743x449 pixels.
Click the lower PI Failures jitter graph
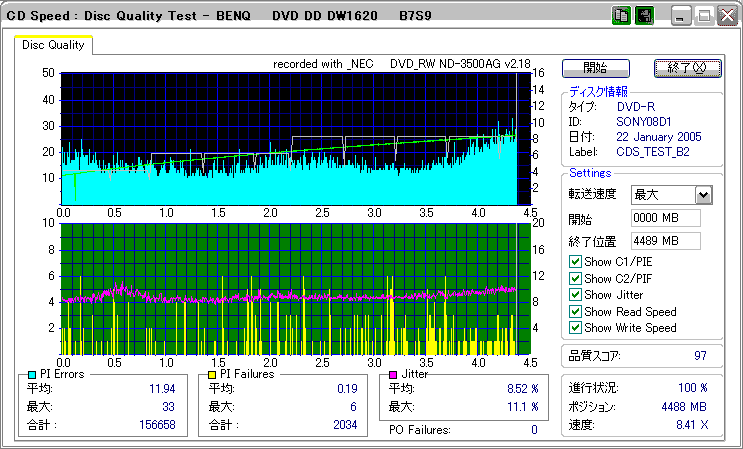pyautogui.click(x=288, y=288)
